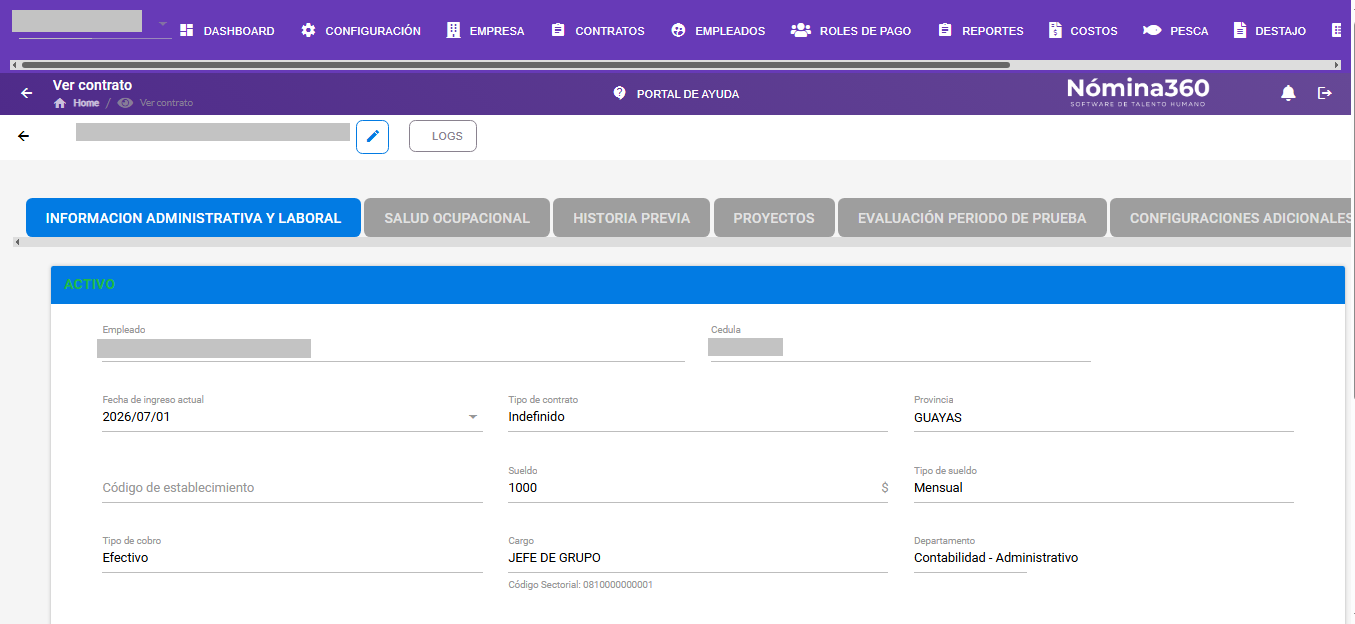Open the Costos menu

[1083, 31]
